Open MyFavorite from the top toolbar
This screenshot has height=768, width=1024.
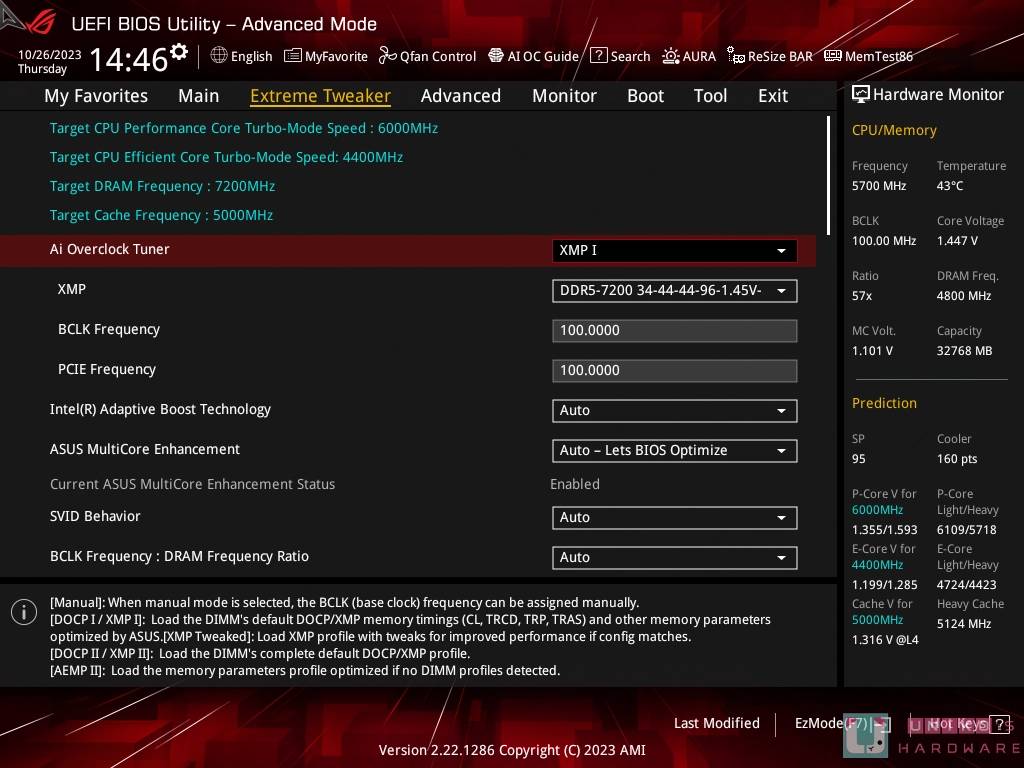pos(326,56)
